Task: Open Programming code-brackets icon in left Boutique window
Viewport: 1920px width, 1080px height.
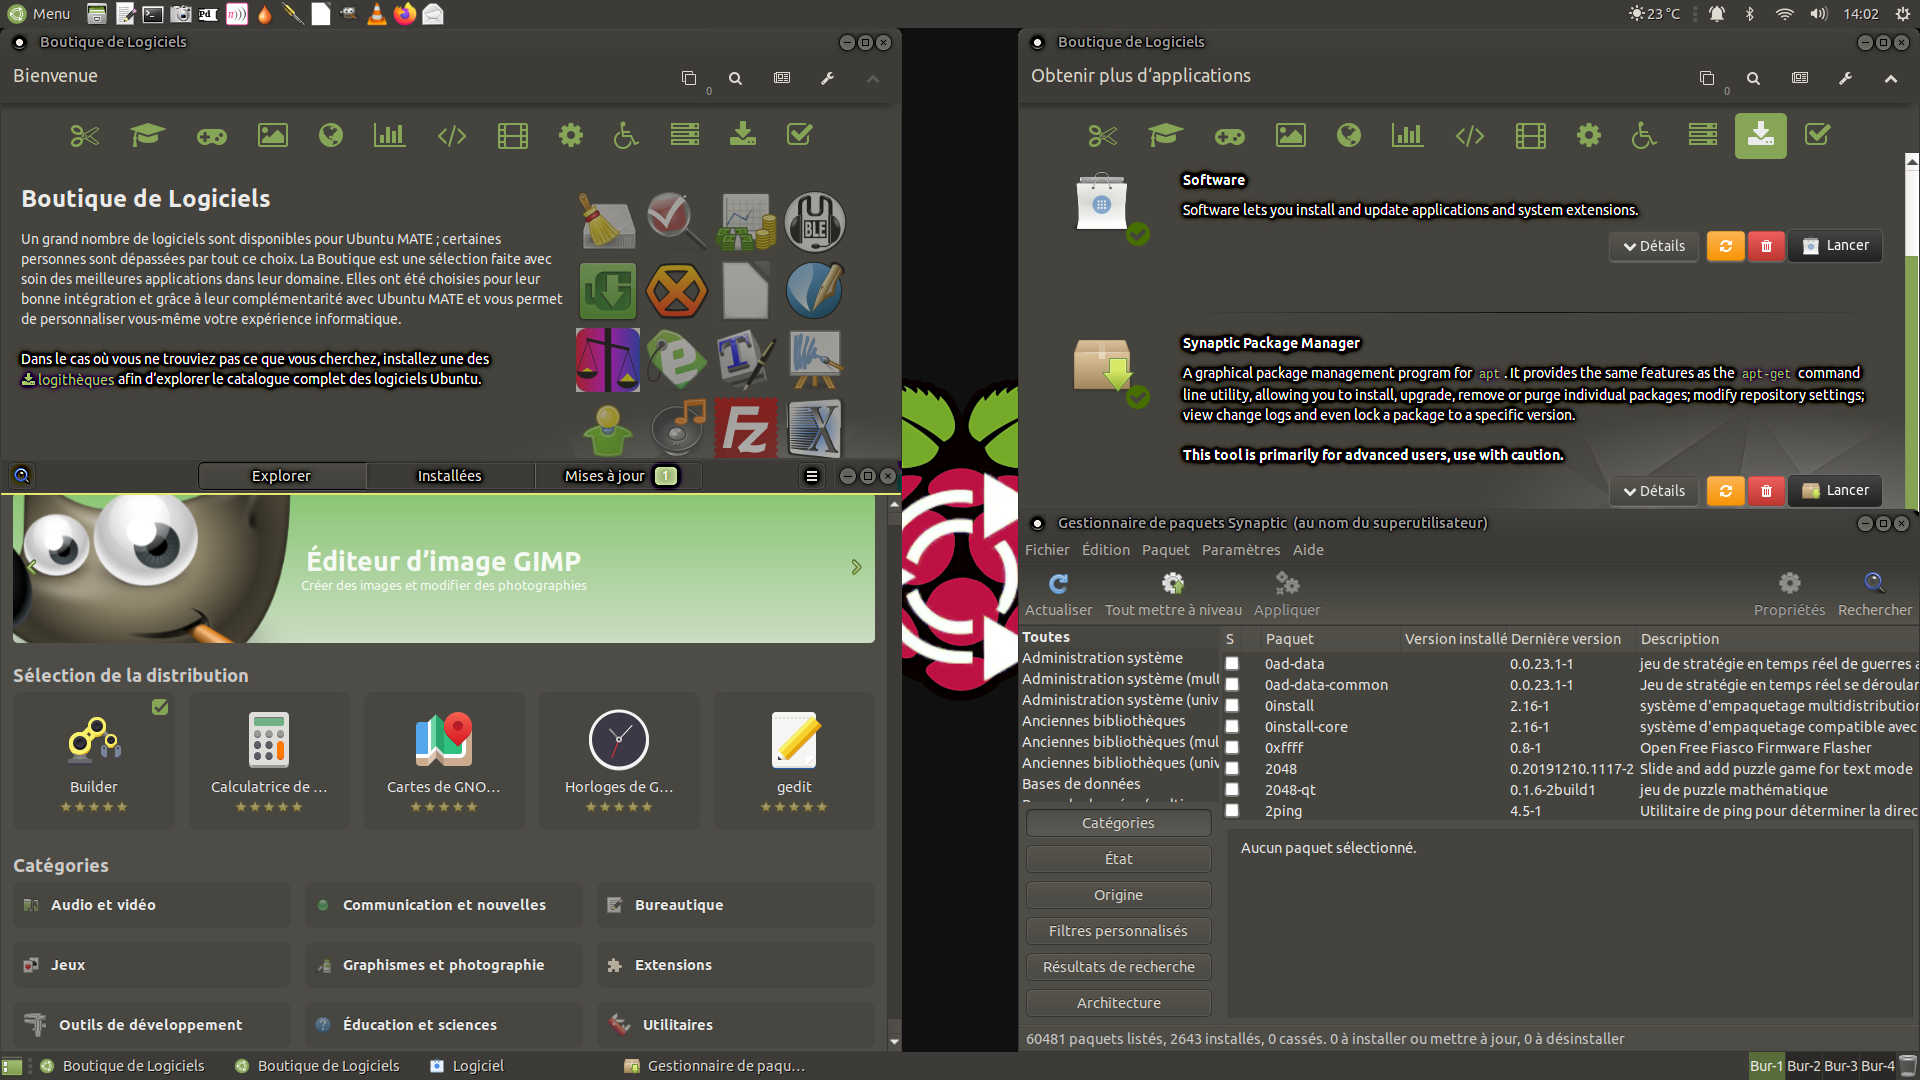Action: pyautogui.click(x=452, y=135)
